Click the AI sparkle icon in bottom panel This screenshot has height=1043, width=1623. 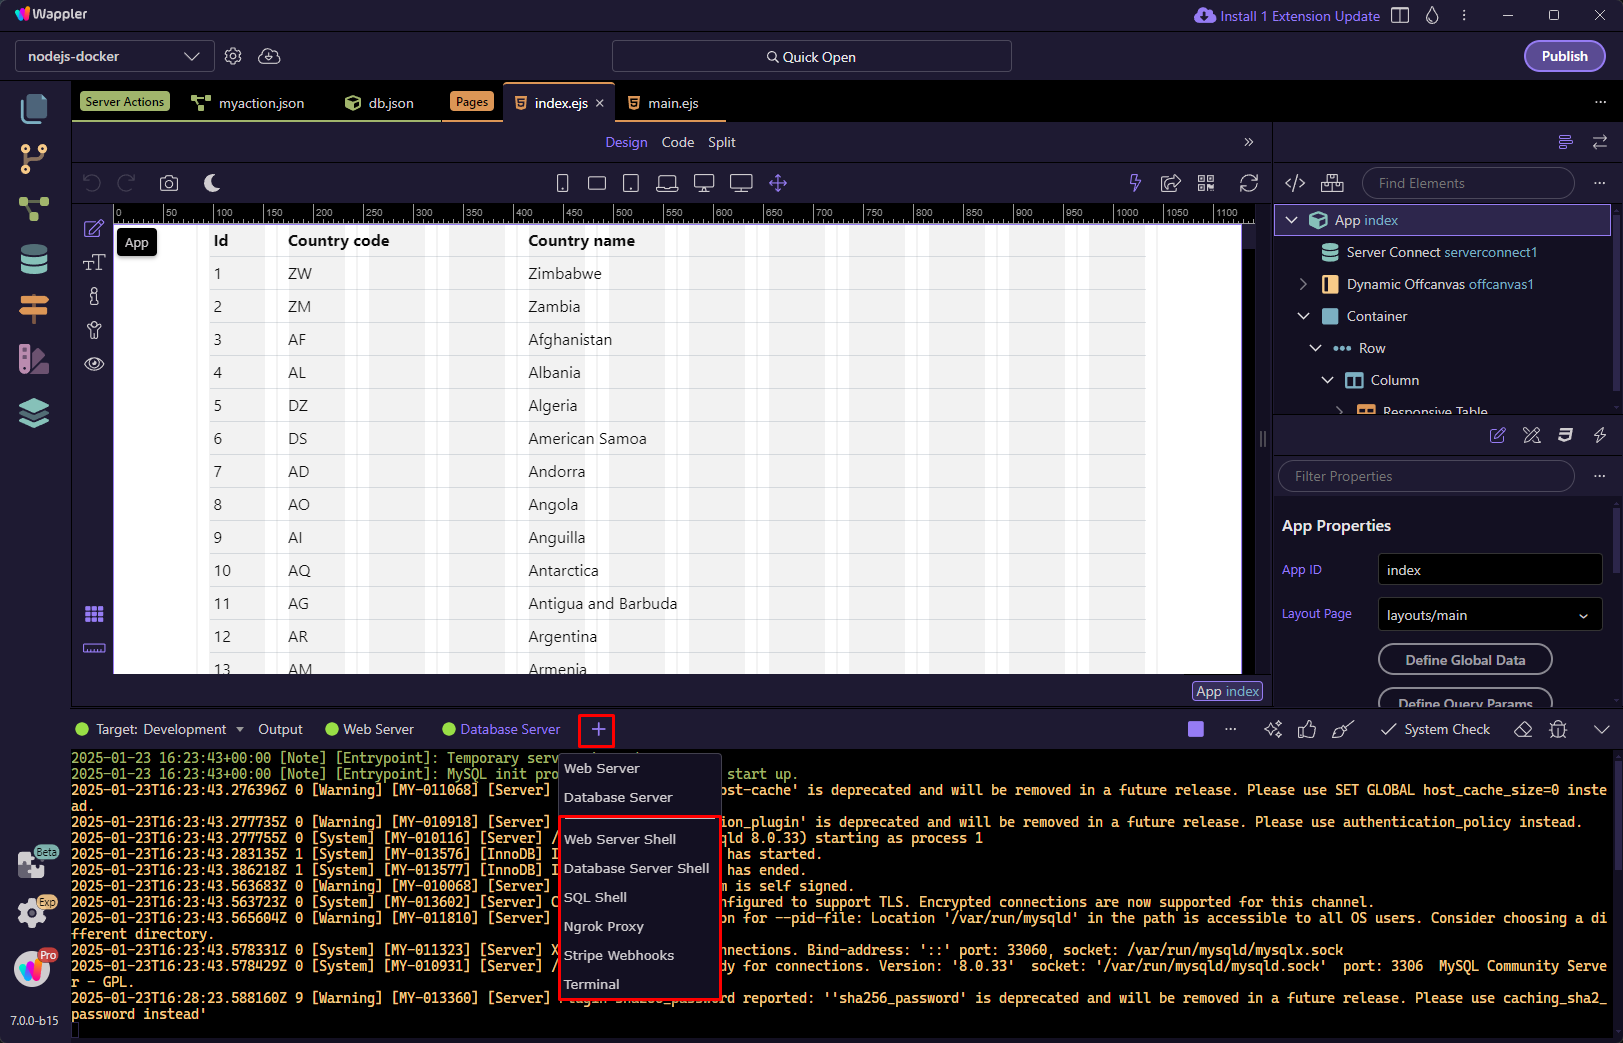point(1272,729)
